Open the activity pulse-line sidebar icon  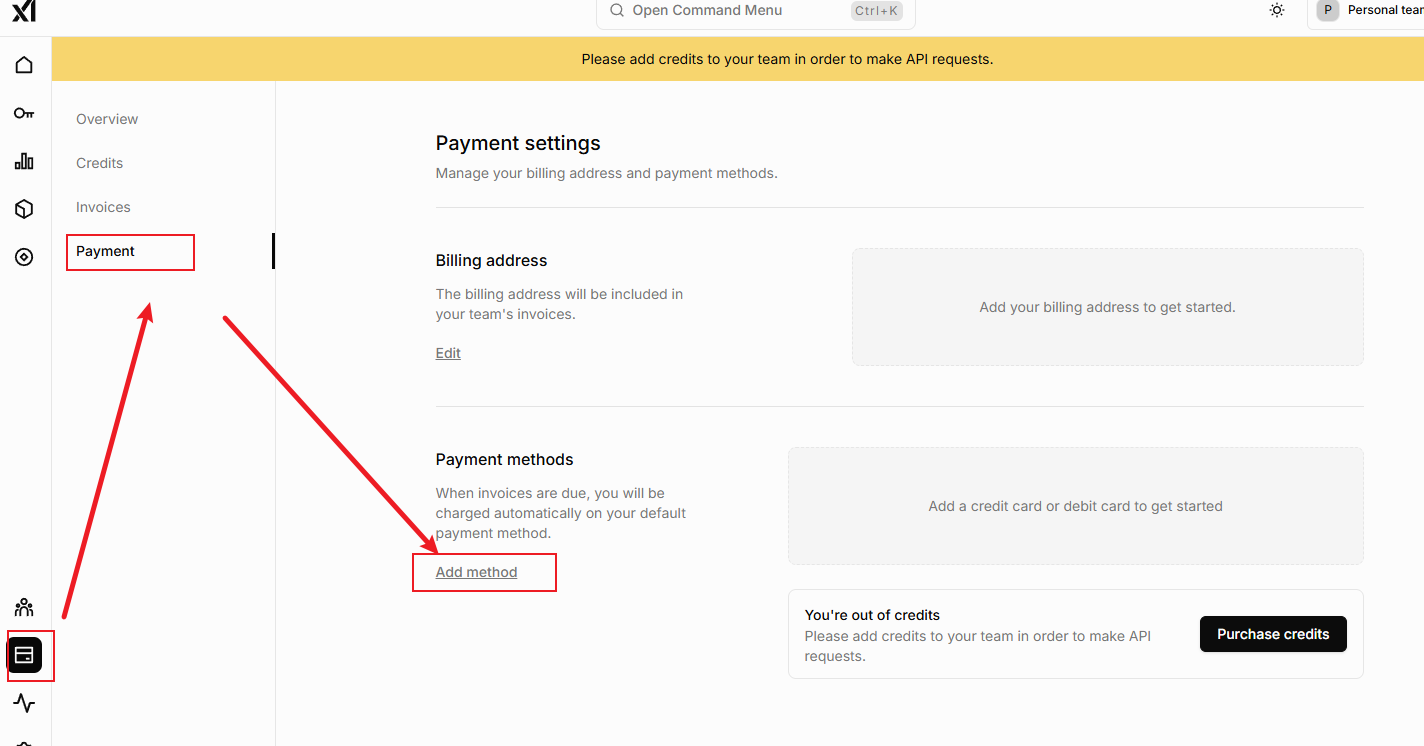pyautogui.click(x=24, y=703)
